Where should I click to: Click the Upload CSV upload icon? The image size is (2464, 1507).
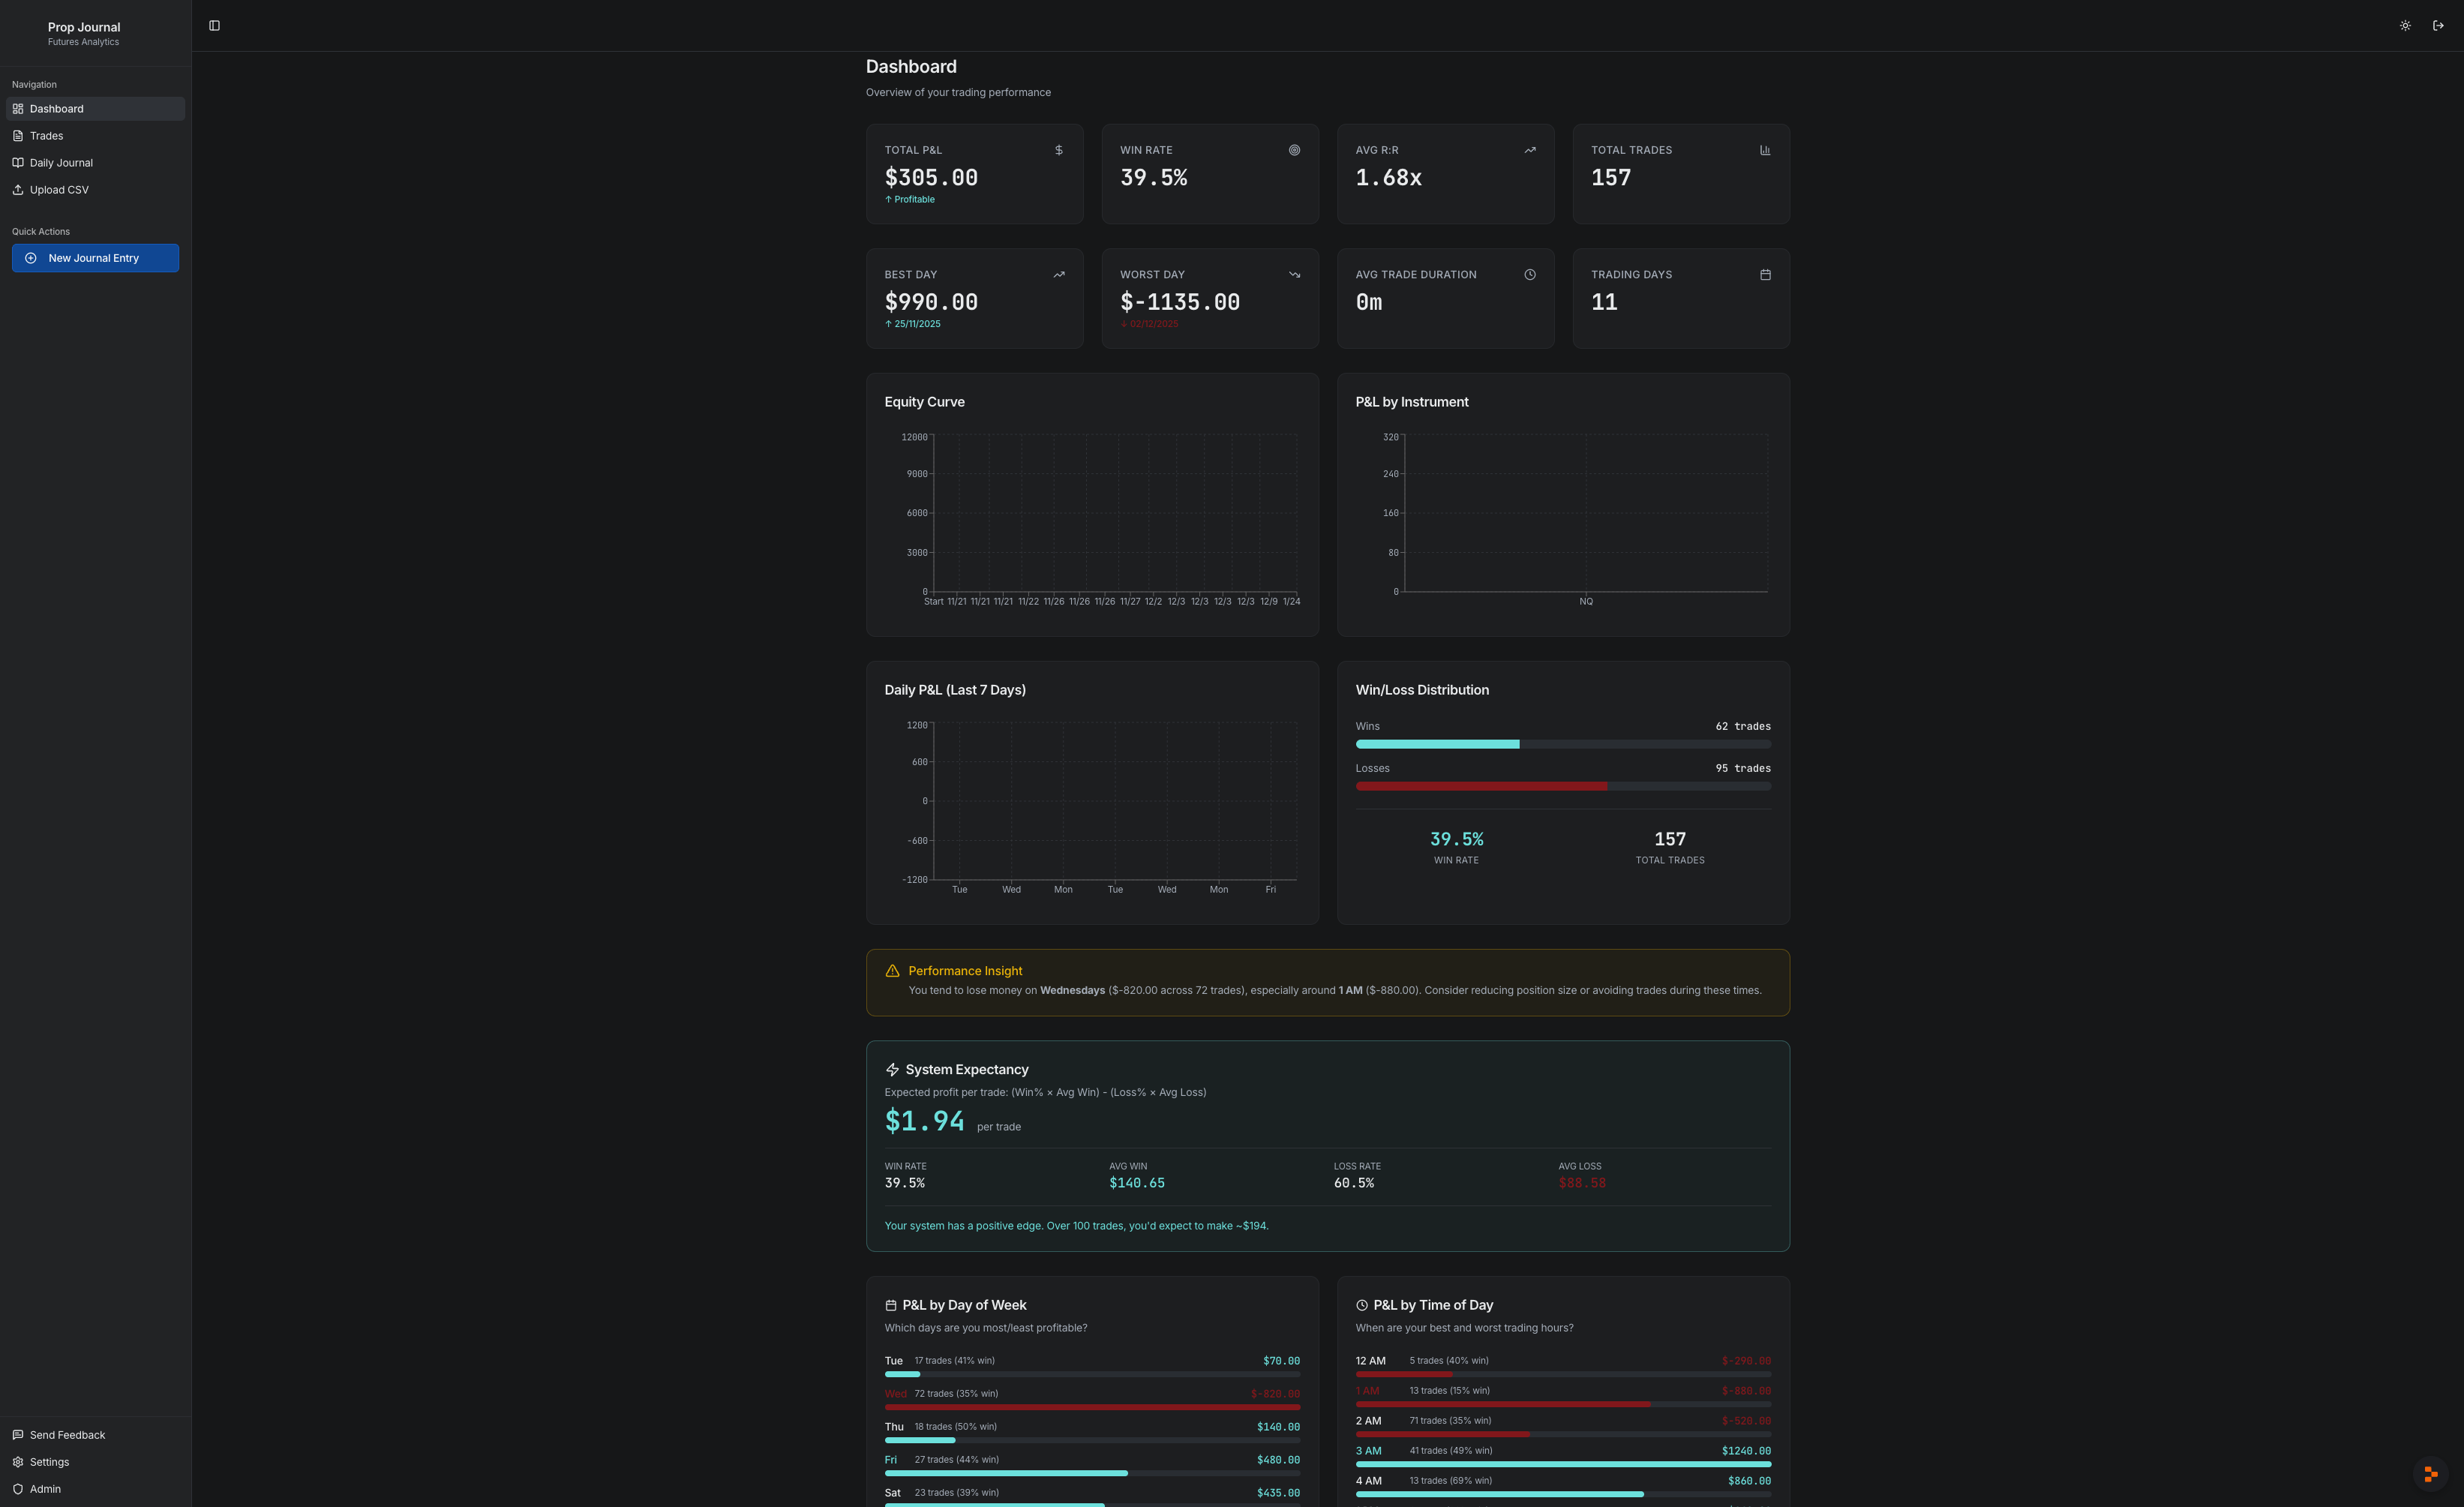[x=18, y=189]
